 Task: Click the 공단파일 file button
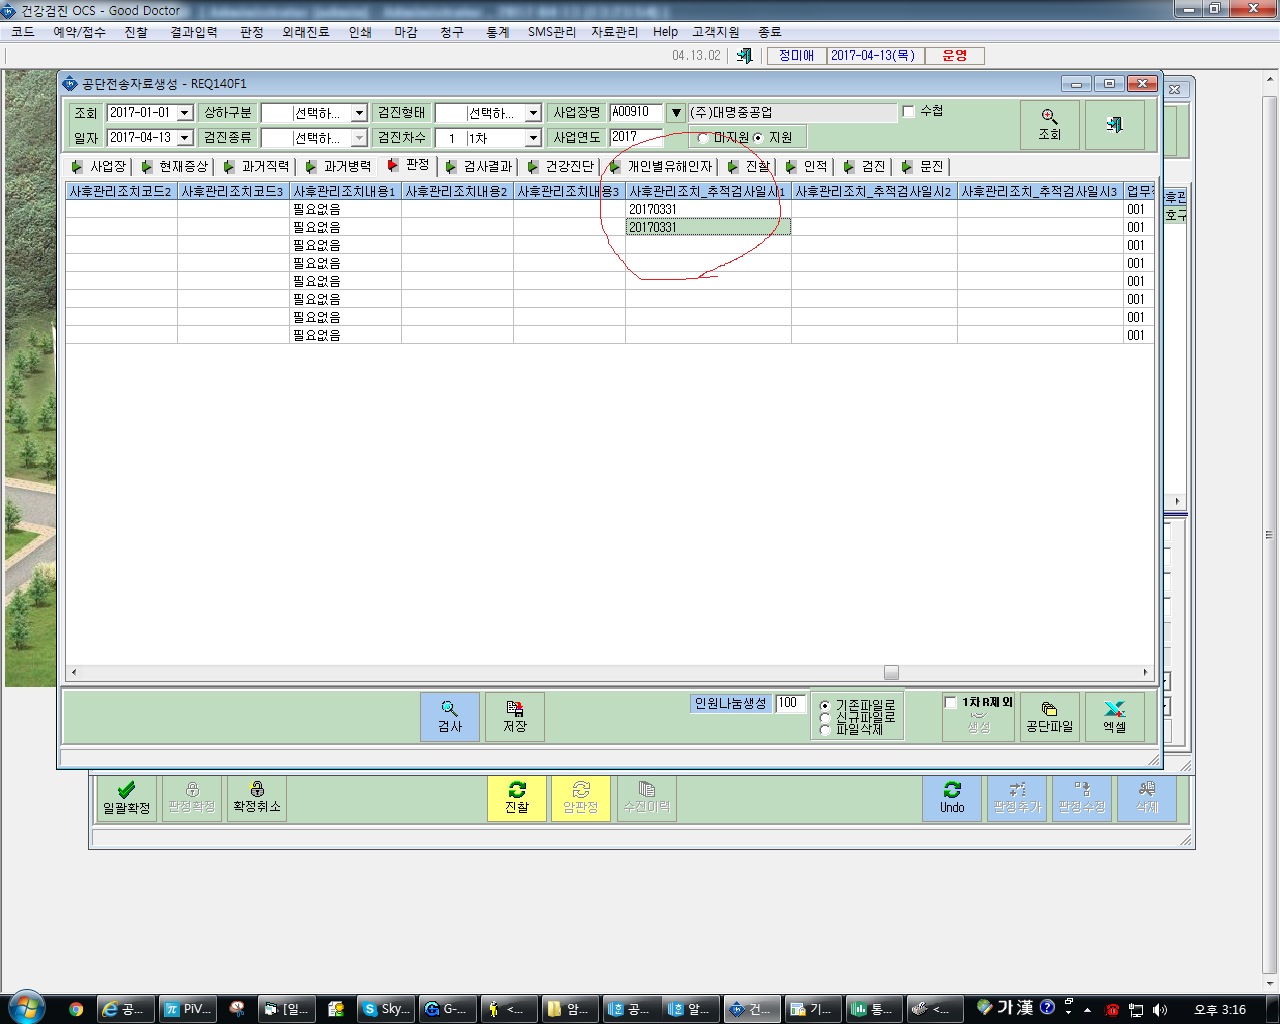pos(1049,716)
